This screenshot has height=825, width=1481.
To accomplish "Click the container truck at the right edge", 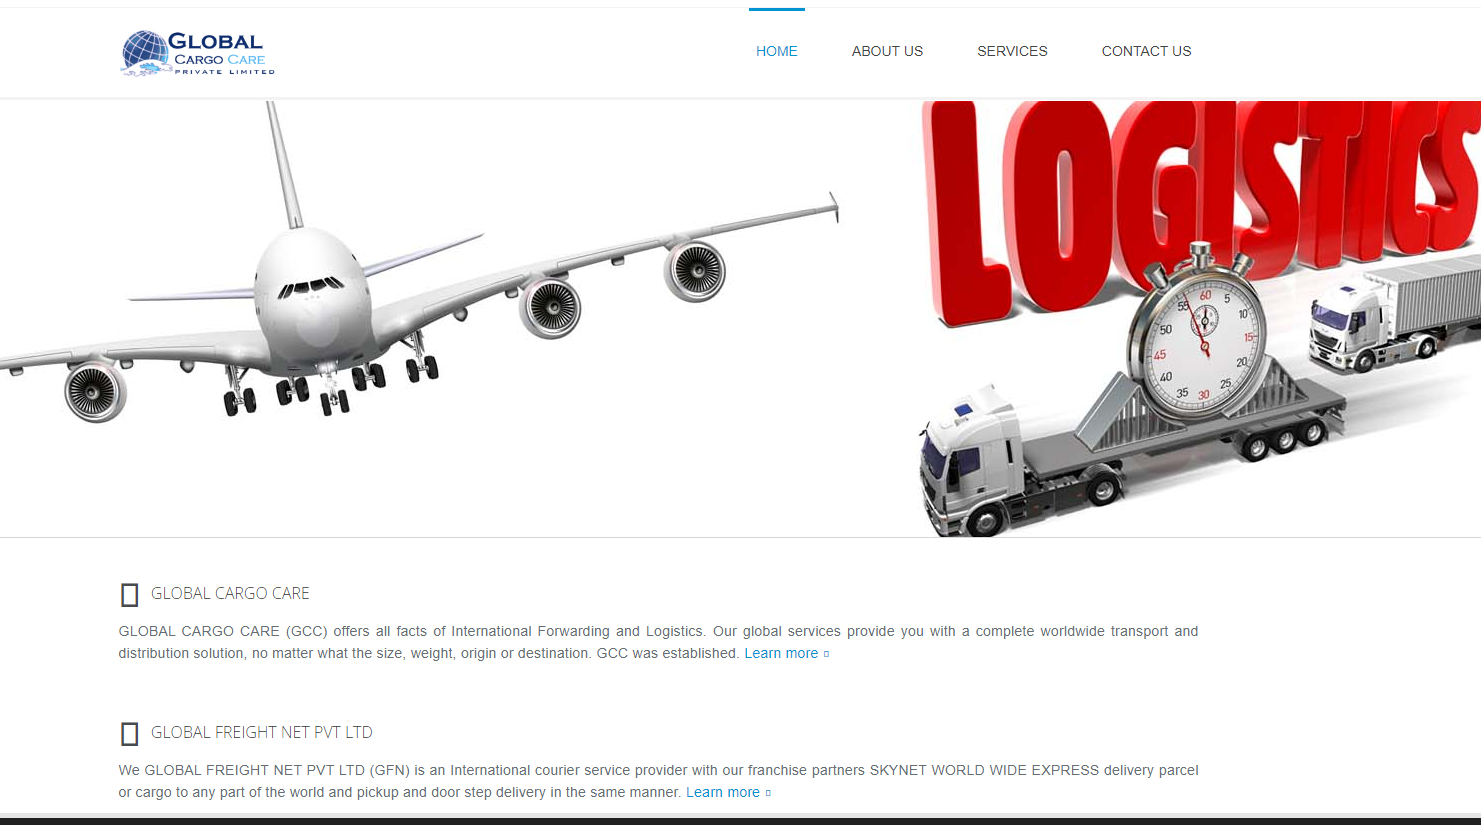I will [x=1395, y=315].
